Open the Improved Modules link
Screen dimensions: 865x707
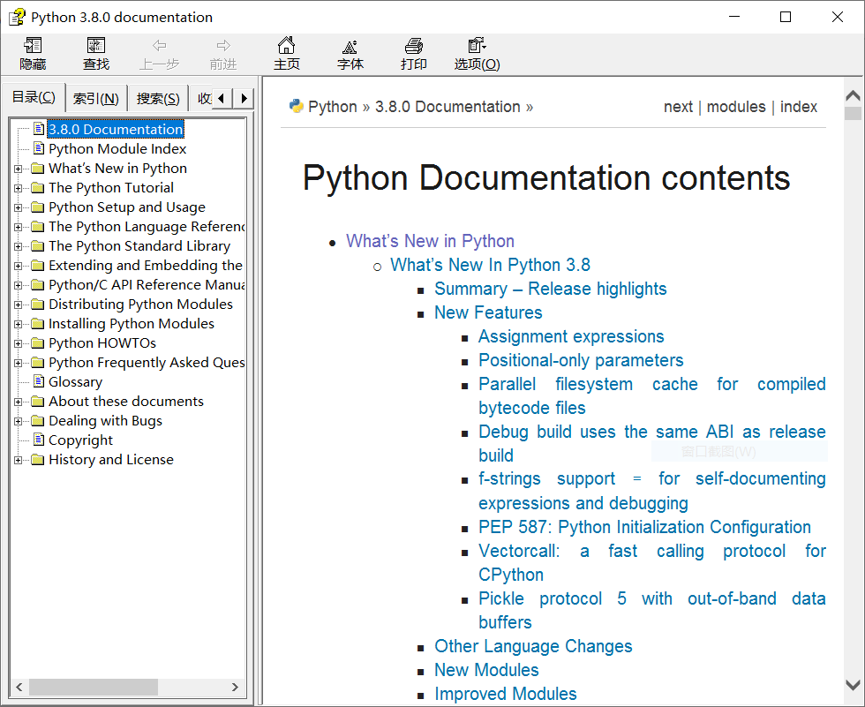click(x=505, y=693)
